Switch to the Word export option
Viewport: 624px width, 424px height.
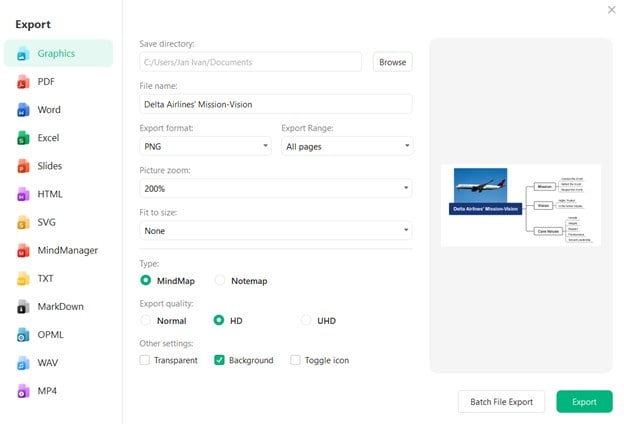click(x=58, y=109)
